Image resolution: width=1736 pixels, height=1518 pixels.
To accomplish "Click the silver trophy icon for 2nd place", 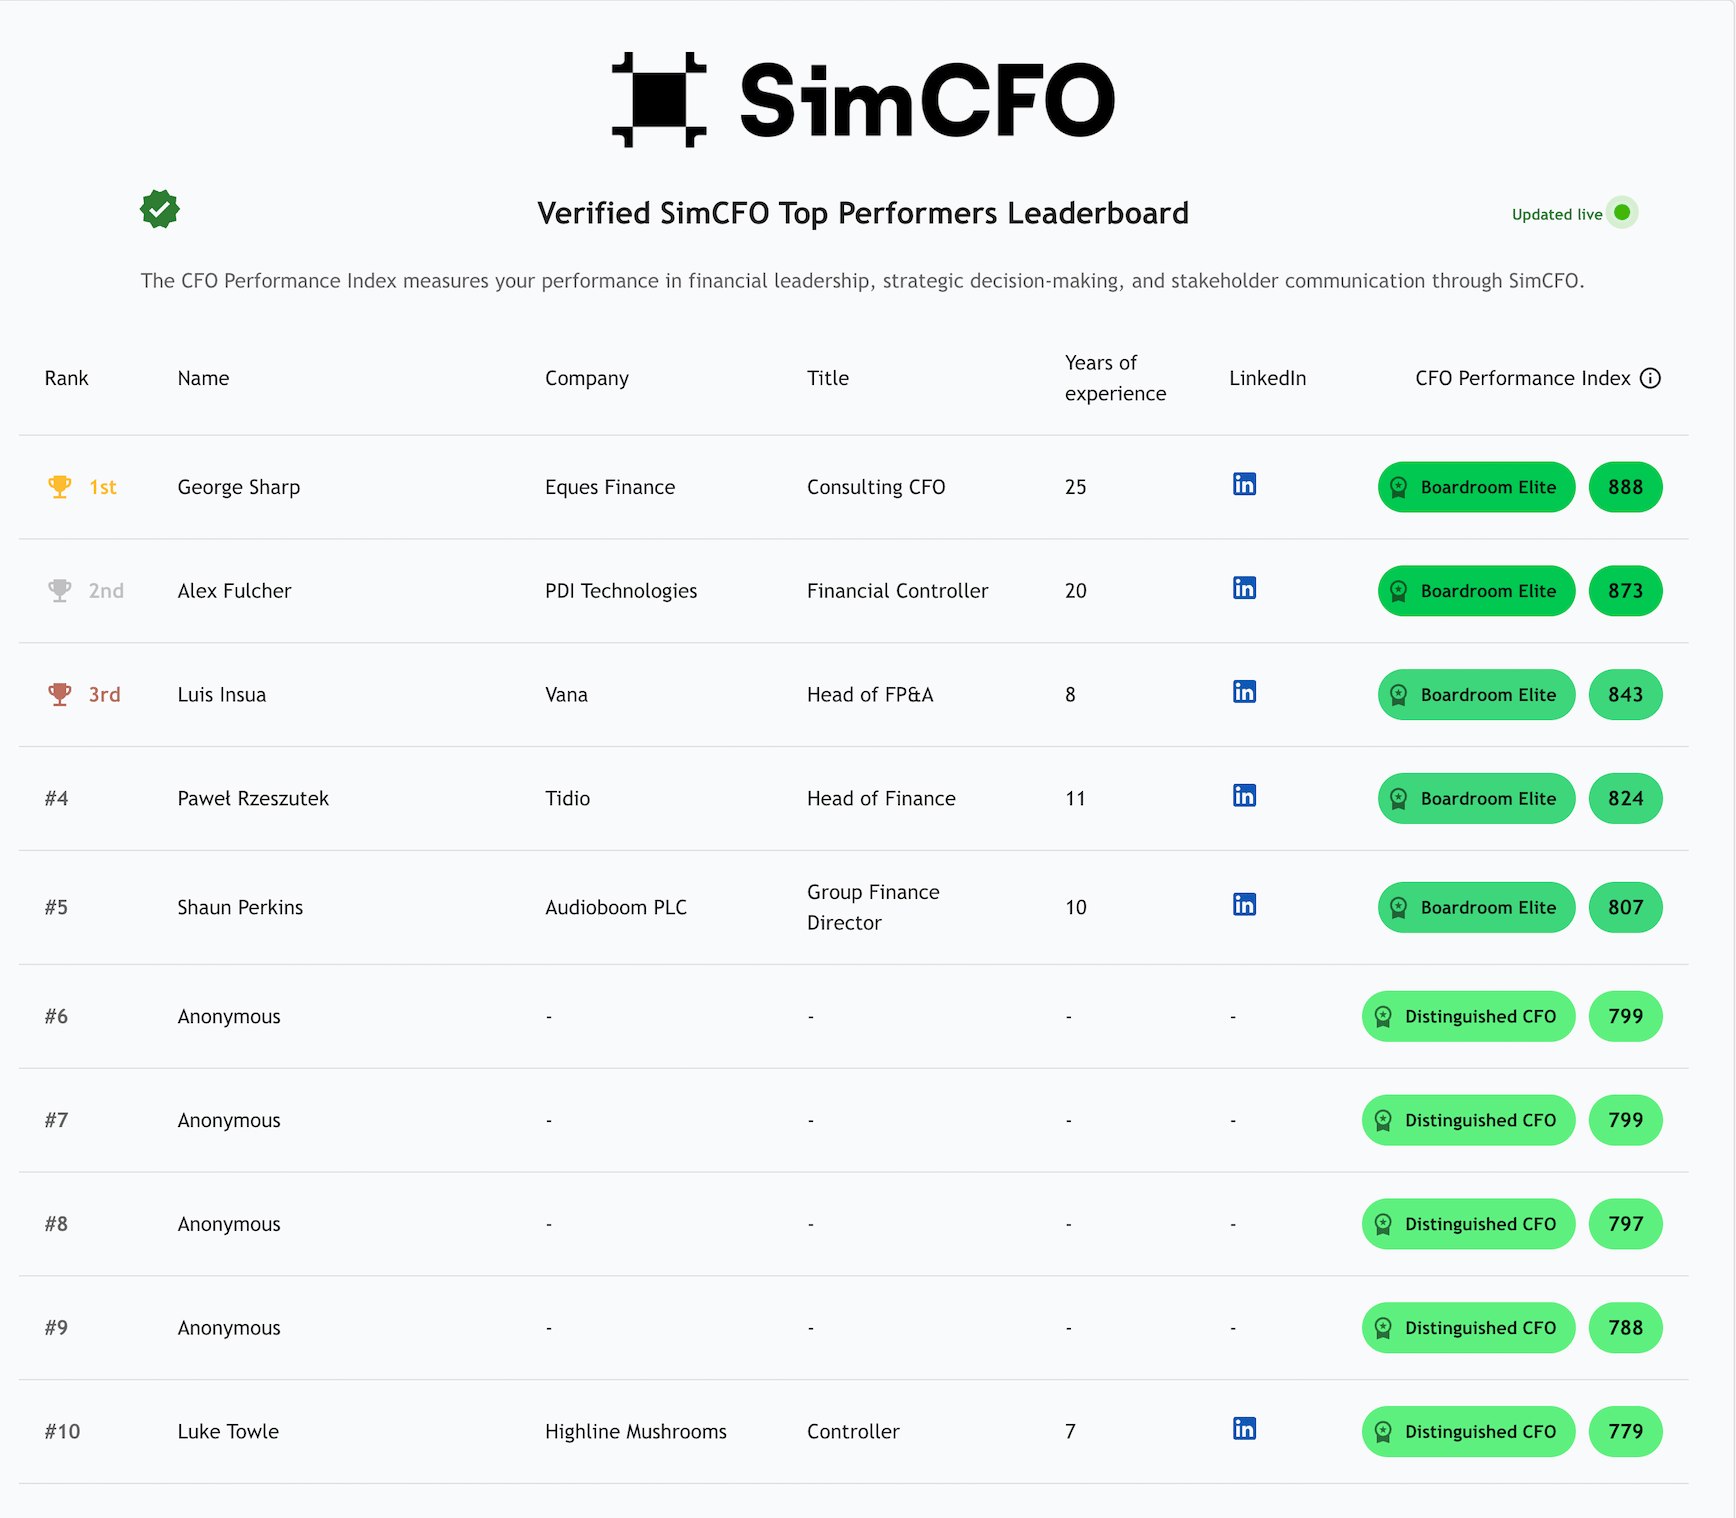I will (x=60, y=591).
